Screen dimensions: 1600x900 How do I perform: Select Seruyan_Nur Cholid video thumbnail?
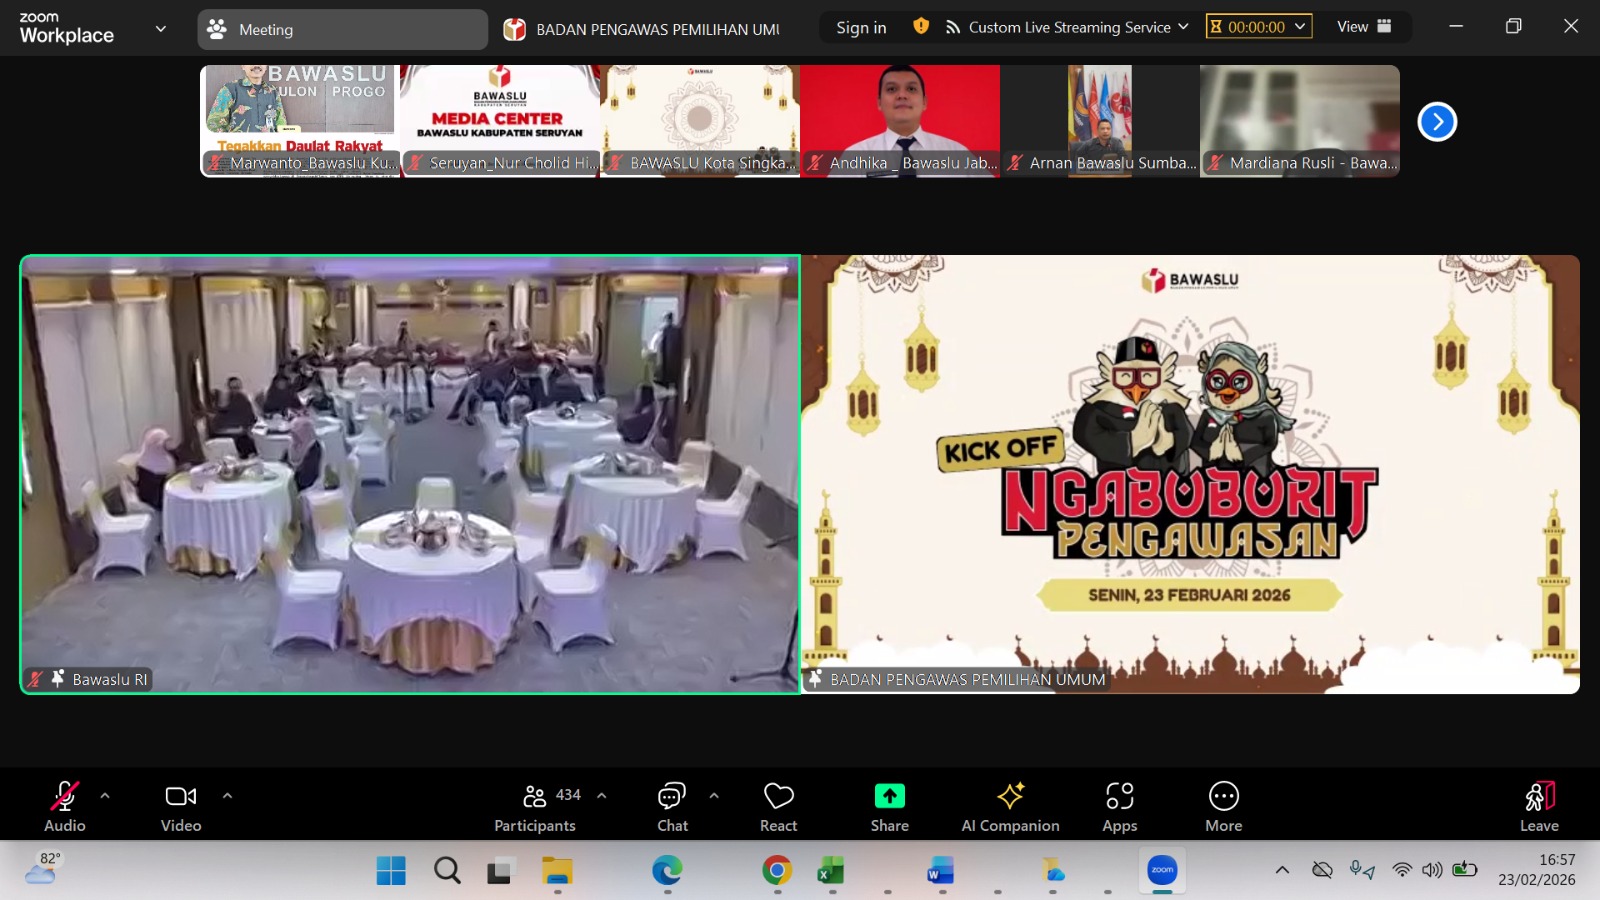(500, 121)
